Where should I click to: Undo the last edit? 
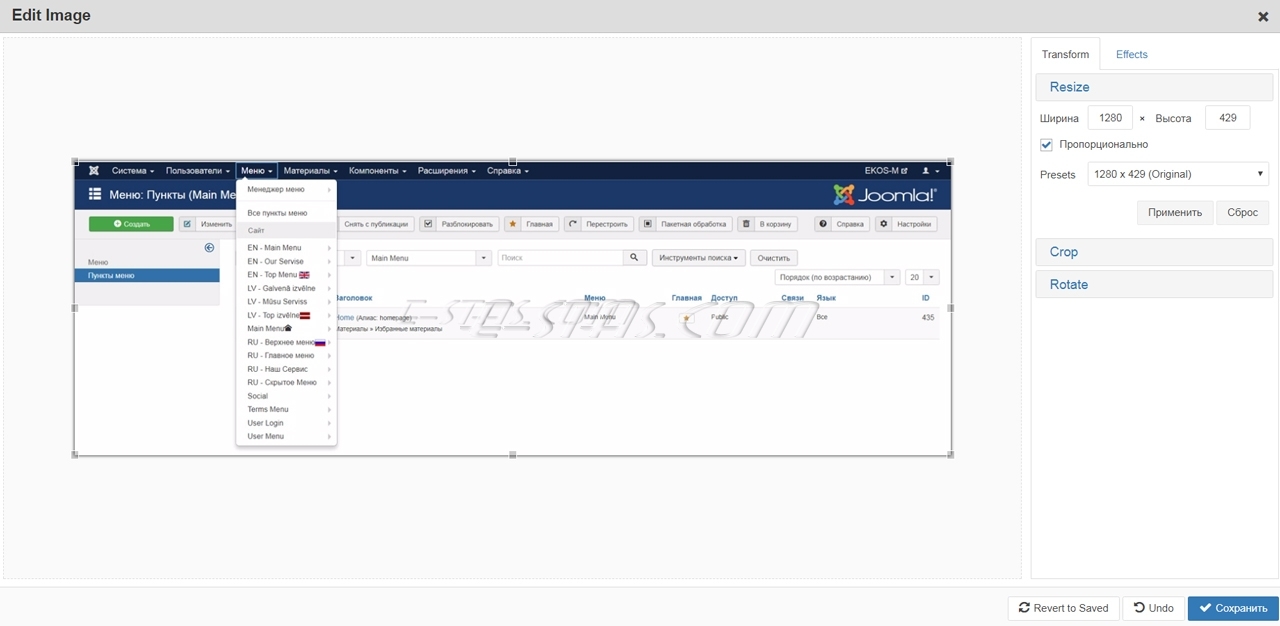pyautogui.click(x=1154, y=608)
